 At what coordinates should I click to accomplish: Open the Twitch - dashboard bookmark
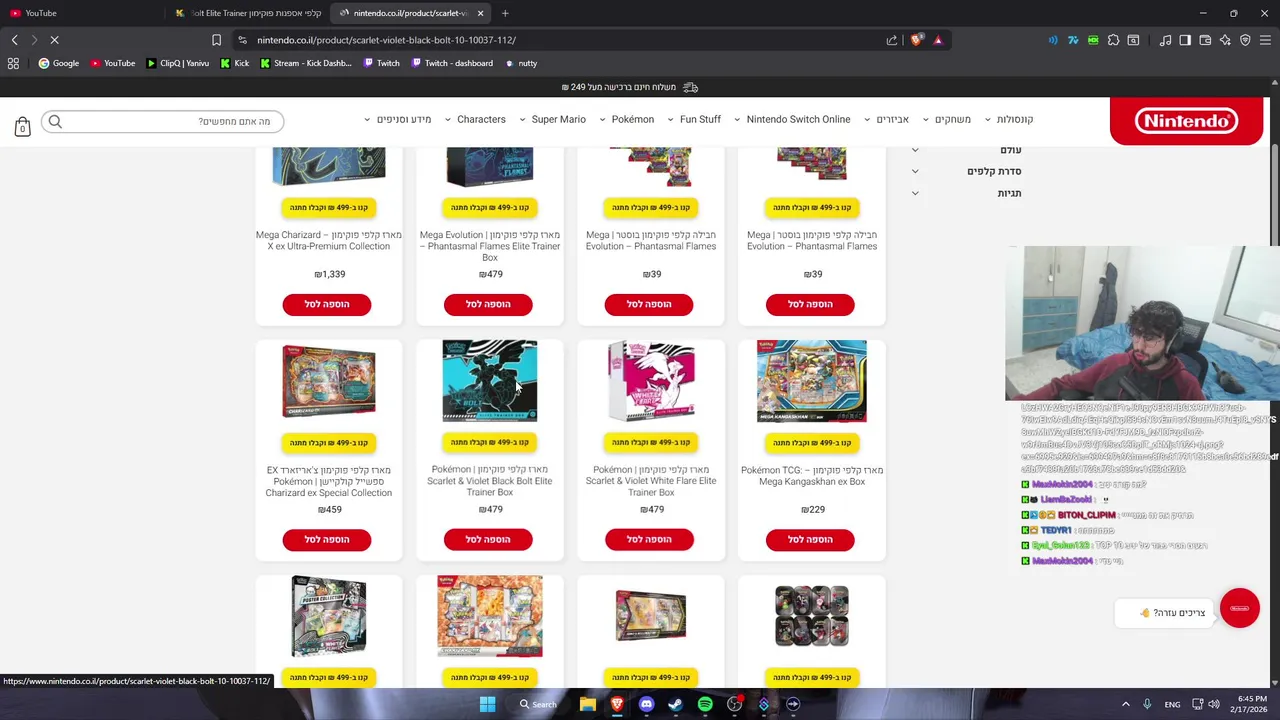point(450,63)
